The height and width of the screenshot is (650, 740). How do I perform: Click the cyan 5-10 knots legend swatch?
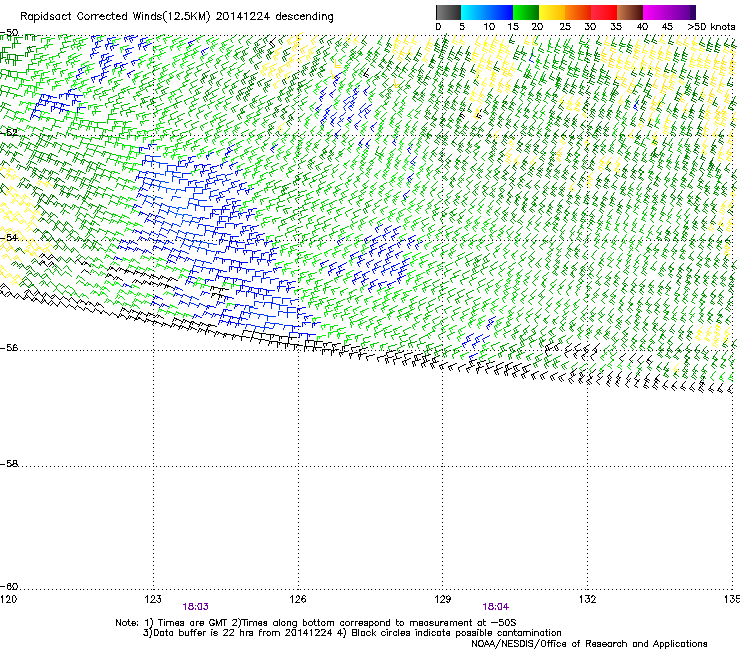[x=474, y=12]
